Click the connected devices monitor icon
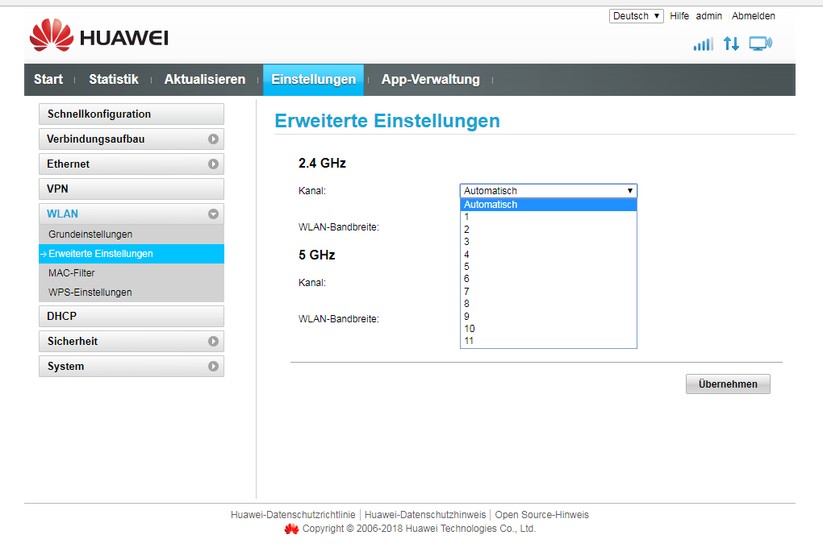823x552 pixels. tap(760, 44)
